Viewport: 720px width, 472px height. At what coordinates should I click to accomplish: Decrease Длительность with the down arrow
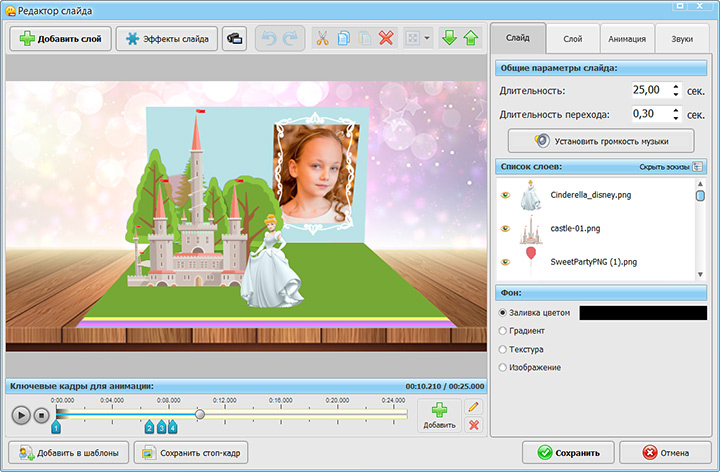pyautogui.click(x=676, y=94)
